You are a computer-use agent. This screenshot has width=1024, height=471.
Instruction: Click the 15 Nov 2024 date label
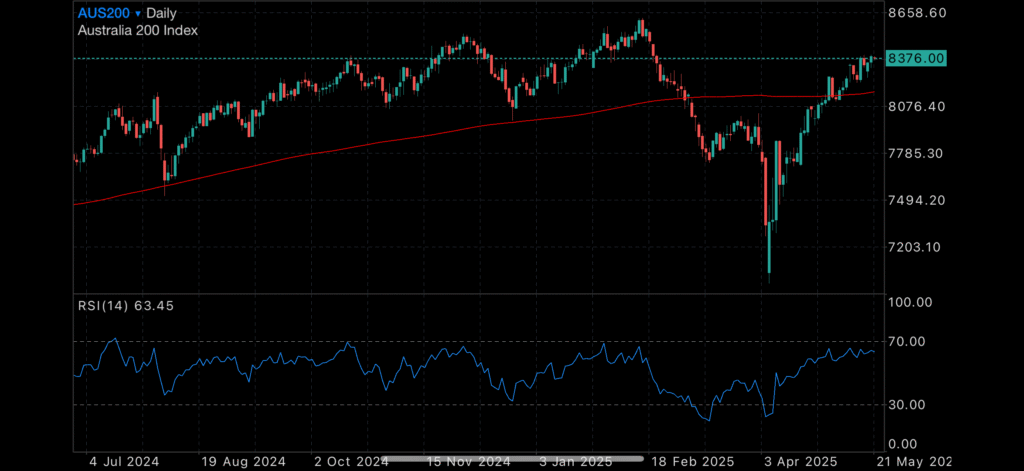[468, 463]
